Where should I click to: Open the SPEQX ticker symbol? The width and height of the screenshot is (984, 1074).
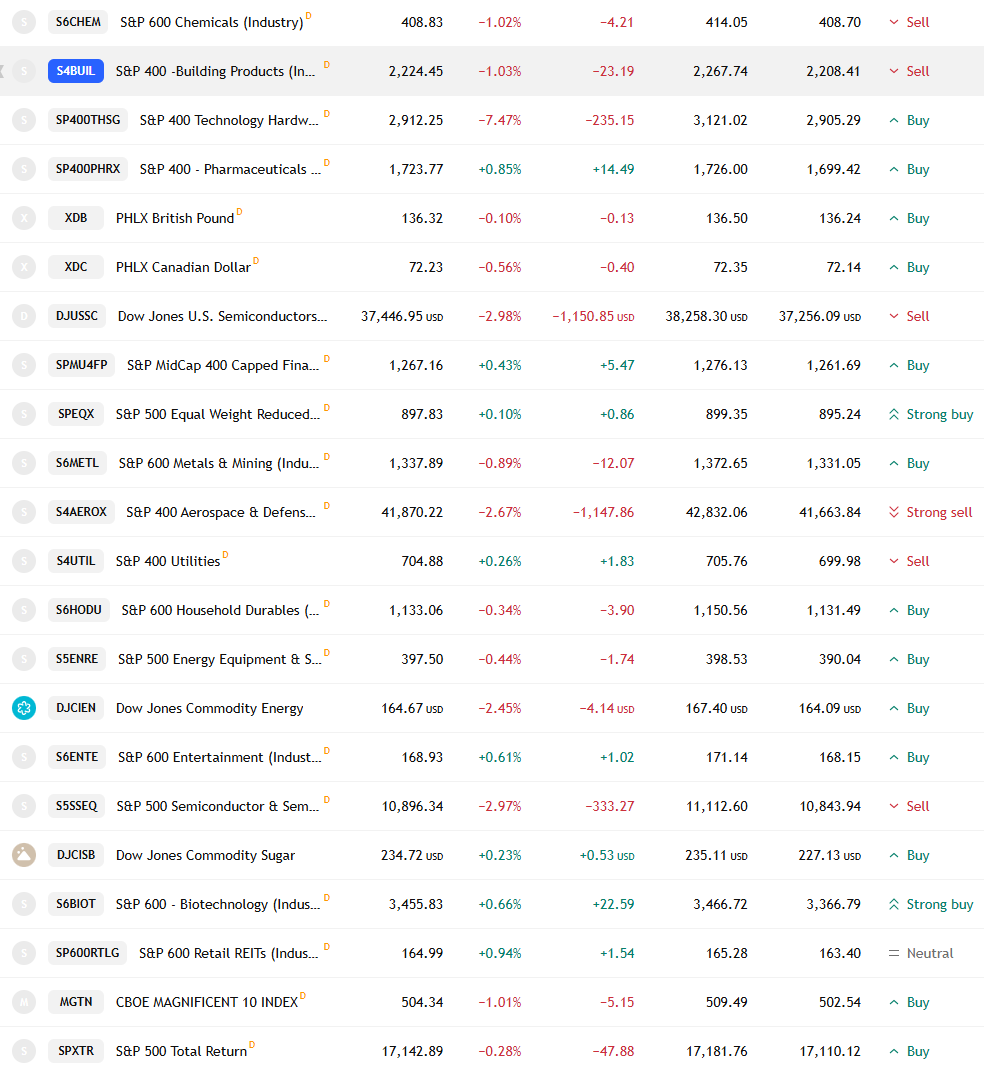[76, 414]
